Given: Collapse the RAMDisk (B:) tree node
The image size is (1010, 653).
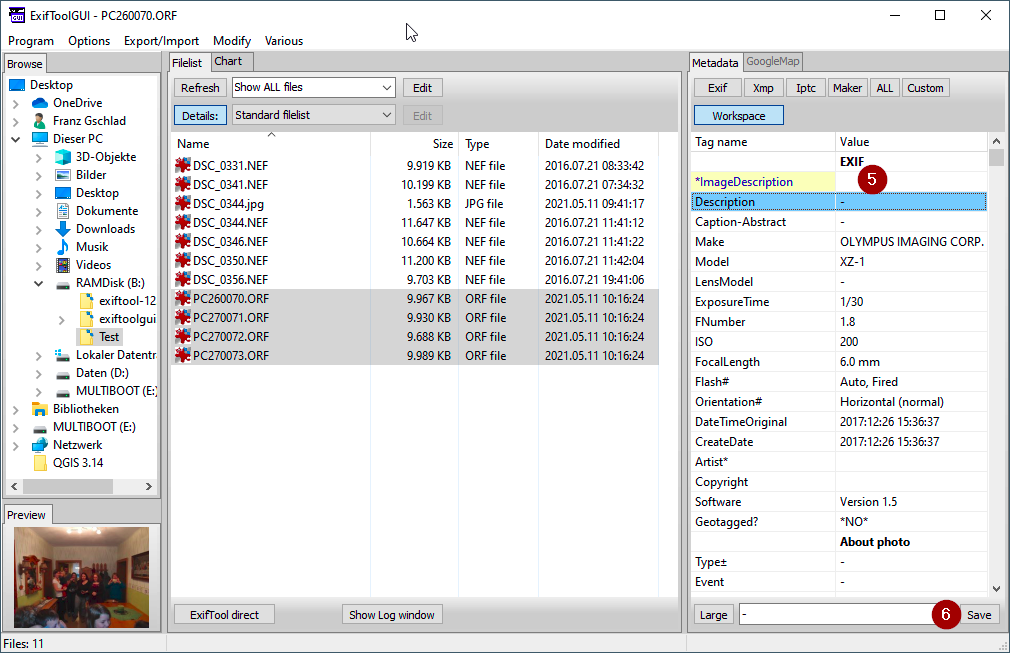Looking at the screenshot, I should (38, 283).
